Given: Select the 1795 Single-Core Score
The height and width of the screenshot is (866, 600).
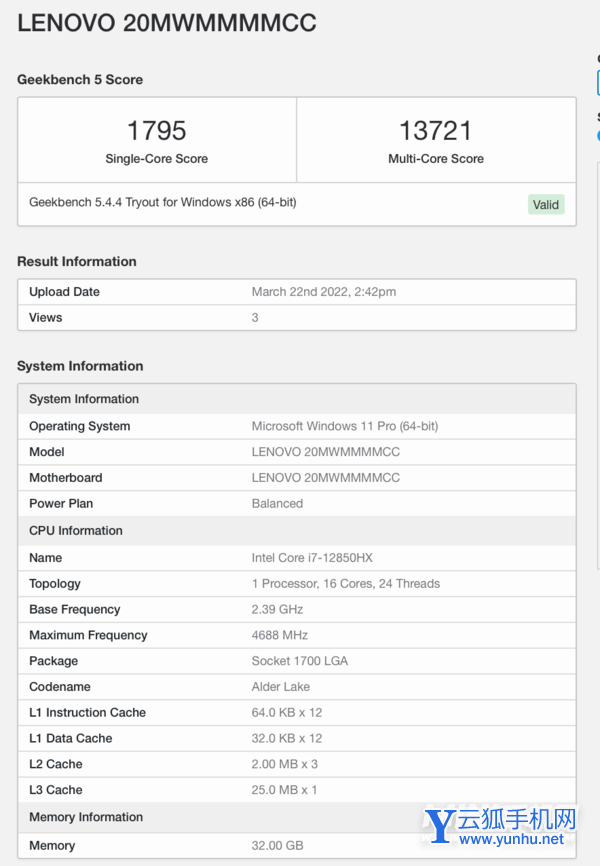Looking at the screenshot, I should (157, 130).
